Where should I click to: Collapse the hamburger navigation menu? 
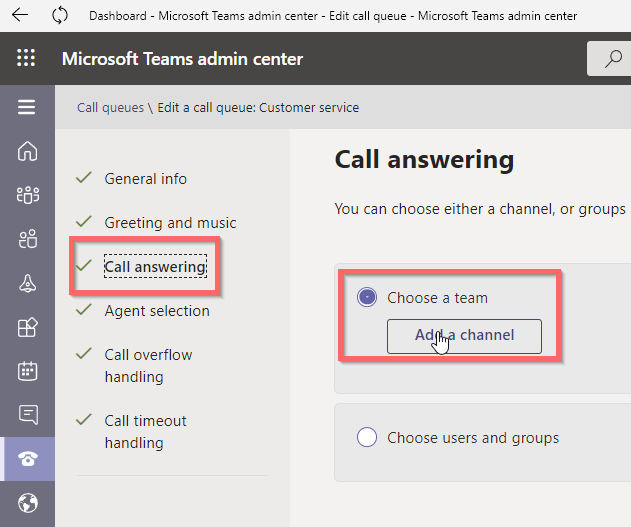(27, 107)
